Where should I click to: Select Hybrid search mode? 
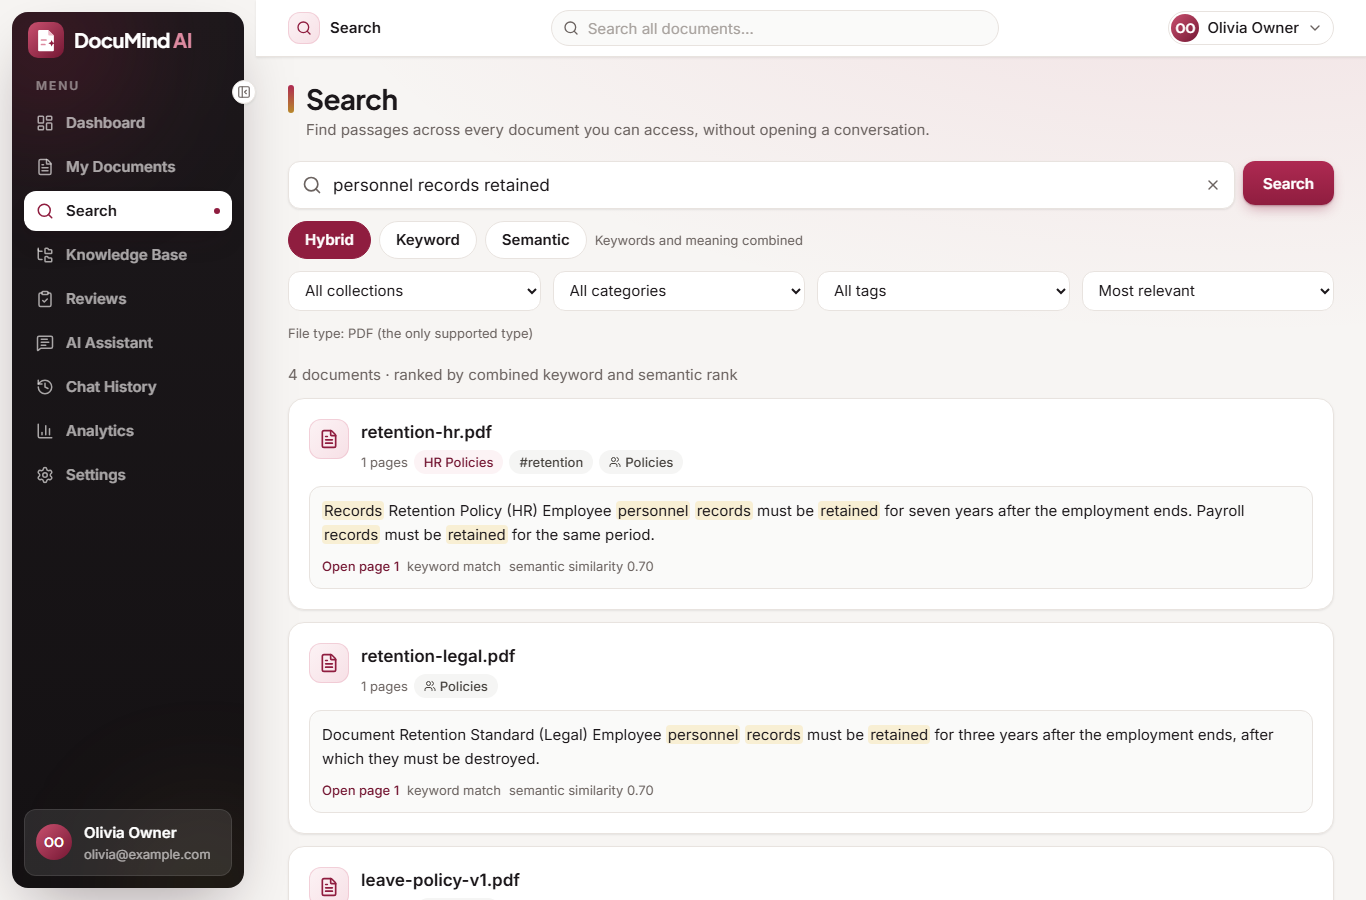click(329, 240)
